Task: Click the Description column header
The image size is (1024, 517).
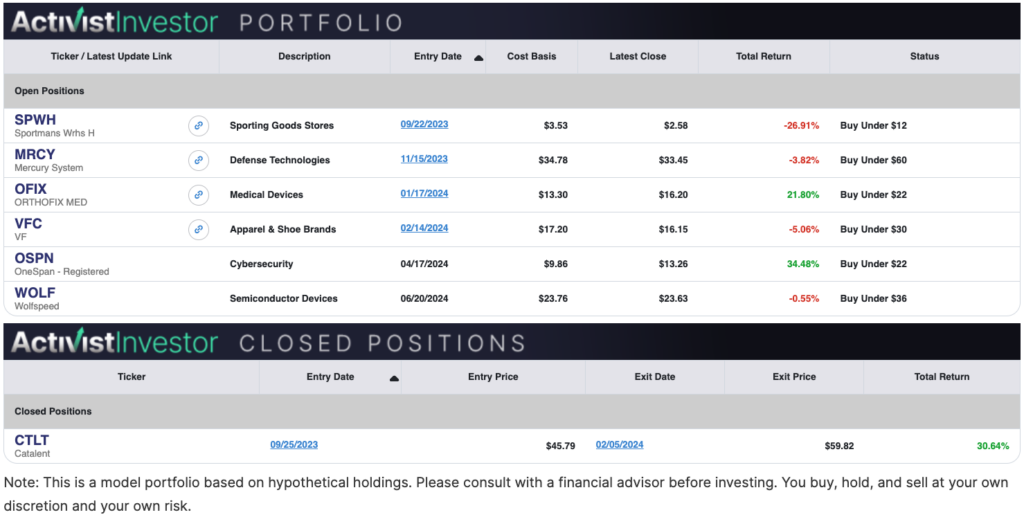Action: click(304, 56)
